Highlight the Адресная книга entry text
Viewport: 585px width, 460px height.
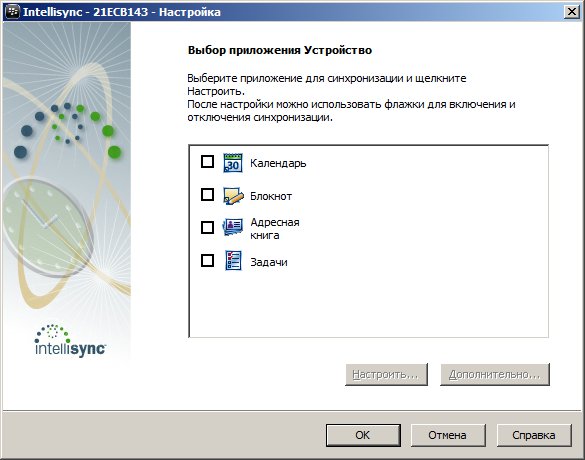click(275, 229)
